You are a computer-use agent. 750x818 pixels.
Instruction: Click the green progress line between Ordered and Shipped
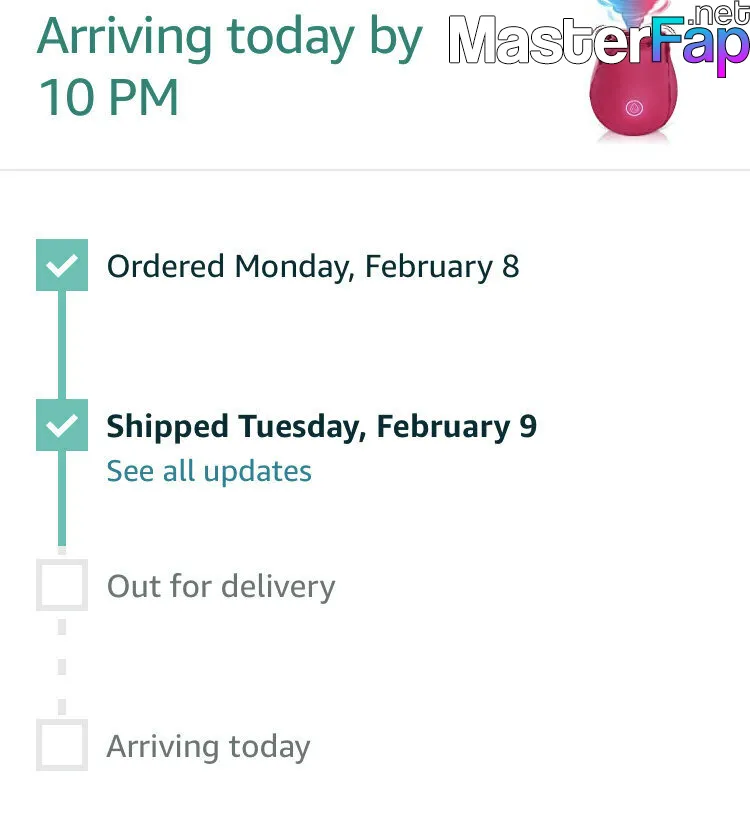coord(62,345)
